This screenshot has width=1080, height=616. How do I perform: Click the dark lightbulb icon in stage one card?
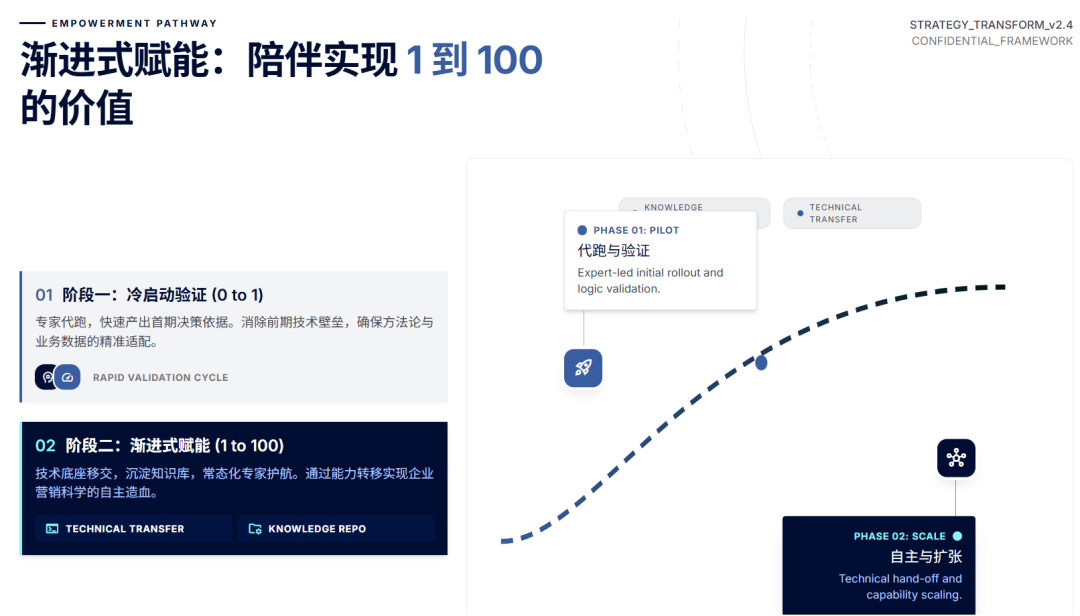(46, 377)
